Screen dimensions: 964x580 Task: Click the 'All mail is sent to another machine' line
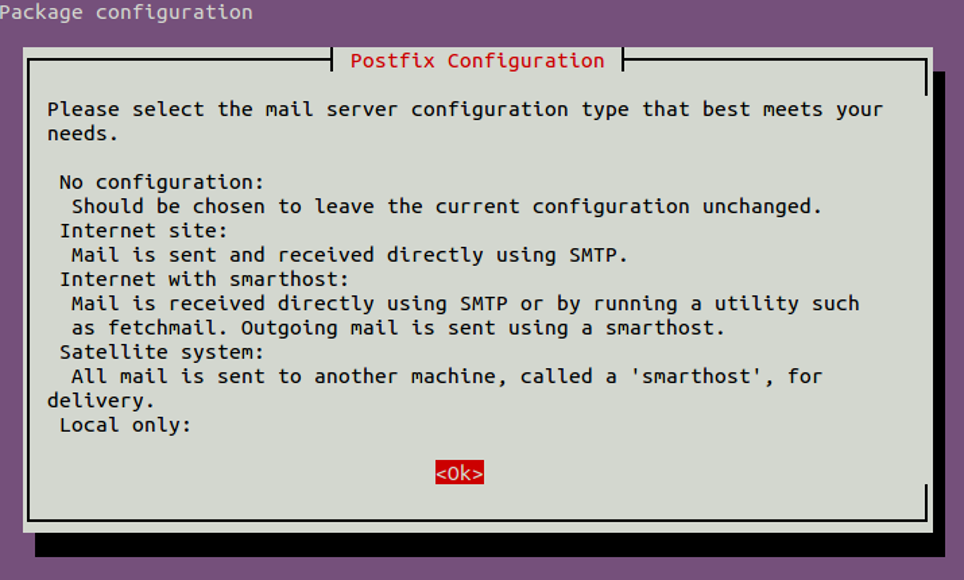click(x=447, y=376)
